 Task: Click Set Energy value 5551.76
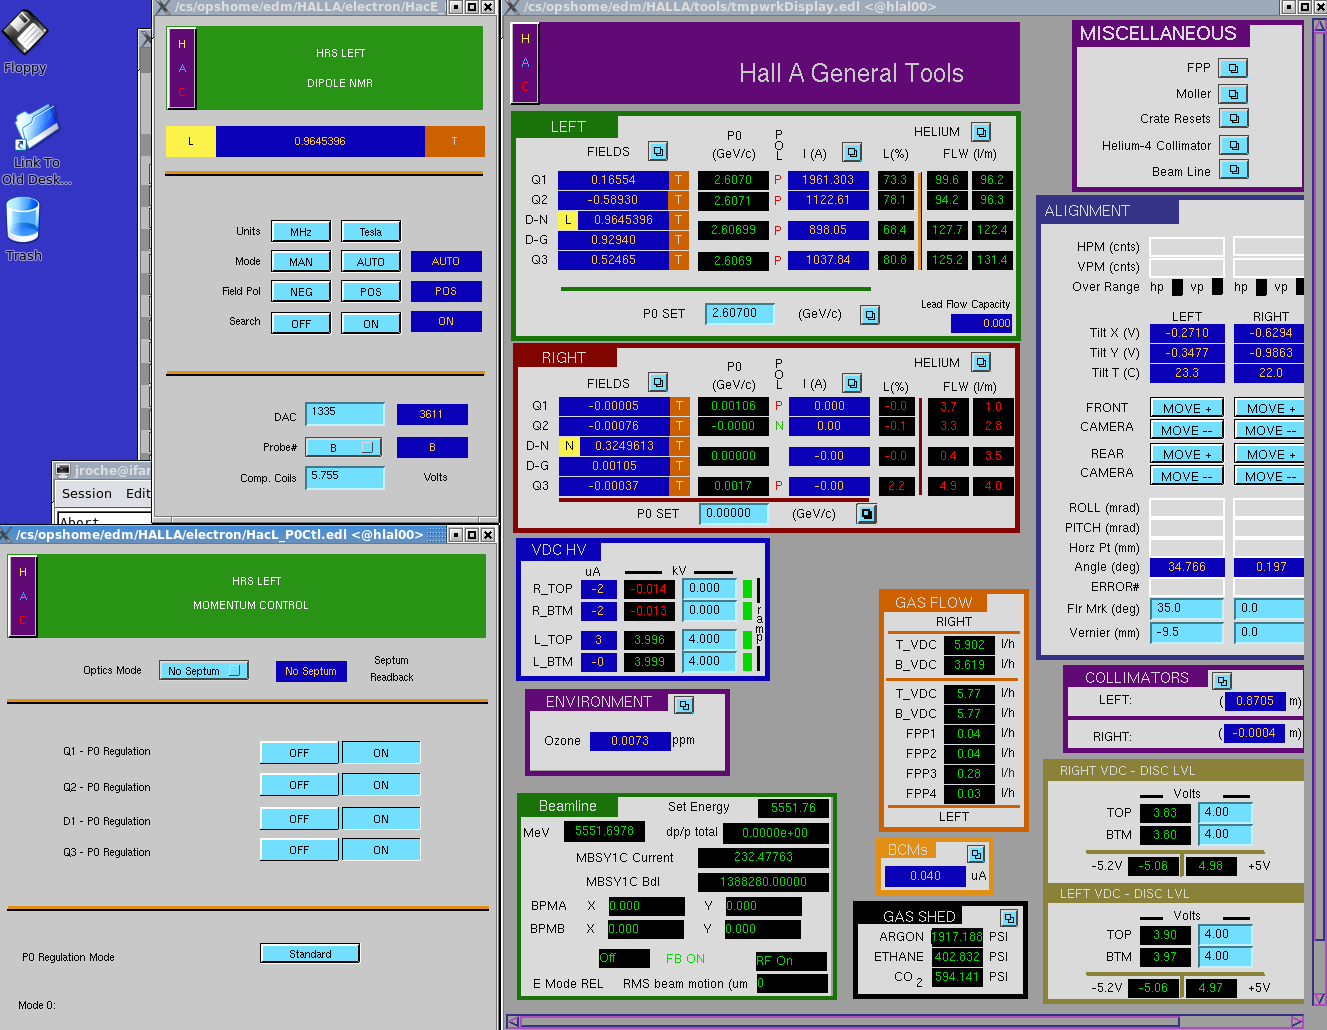coord(793,808)
